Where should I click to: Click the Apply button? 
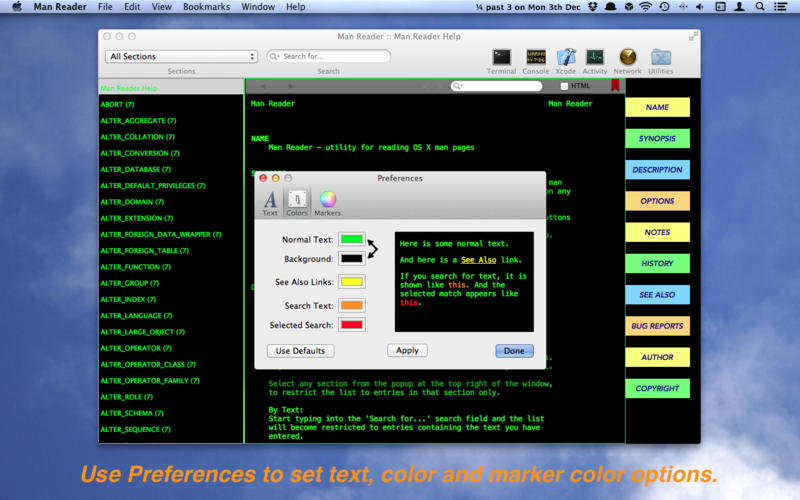pos(407,350)
